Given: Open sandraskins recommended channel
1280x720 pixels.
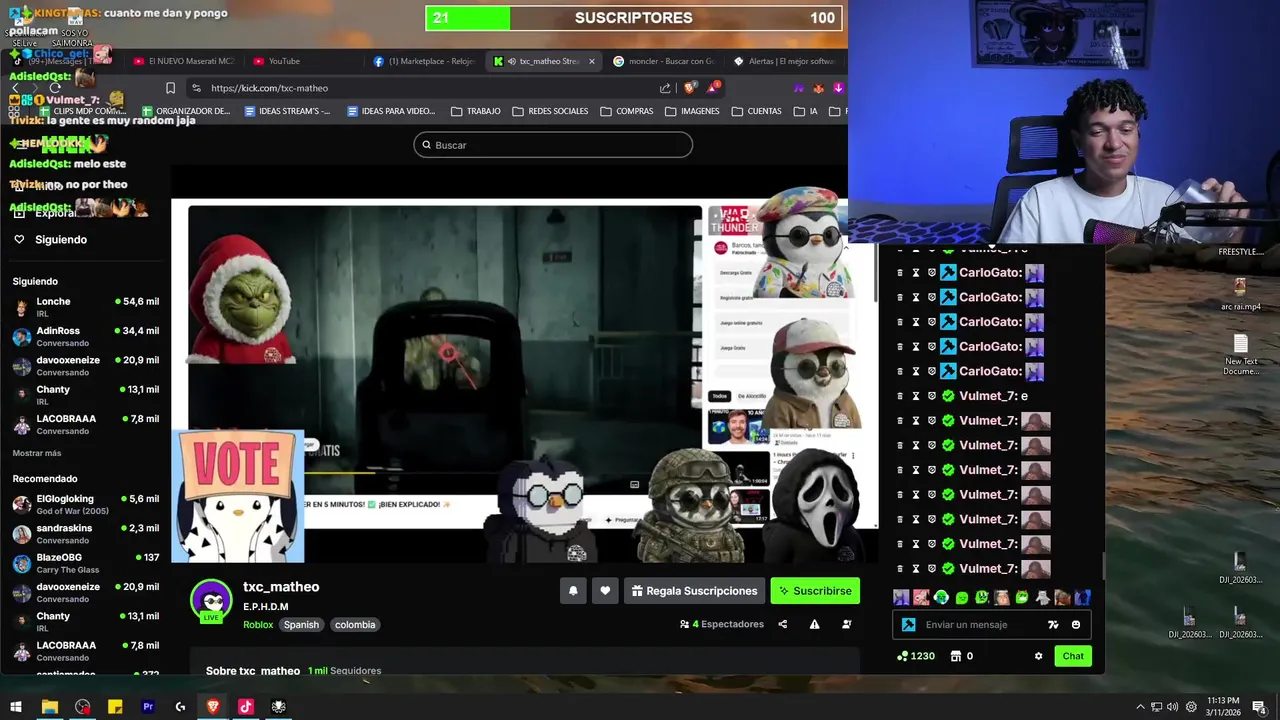Looking at the screenshot, I should tap(85, 533).
